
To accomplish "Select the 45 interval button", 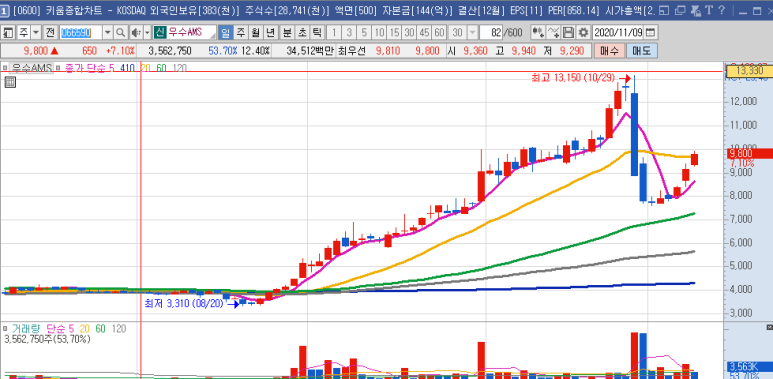I will pos(424,33).
